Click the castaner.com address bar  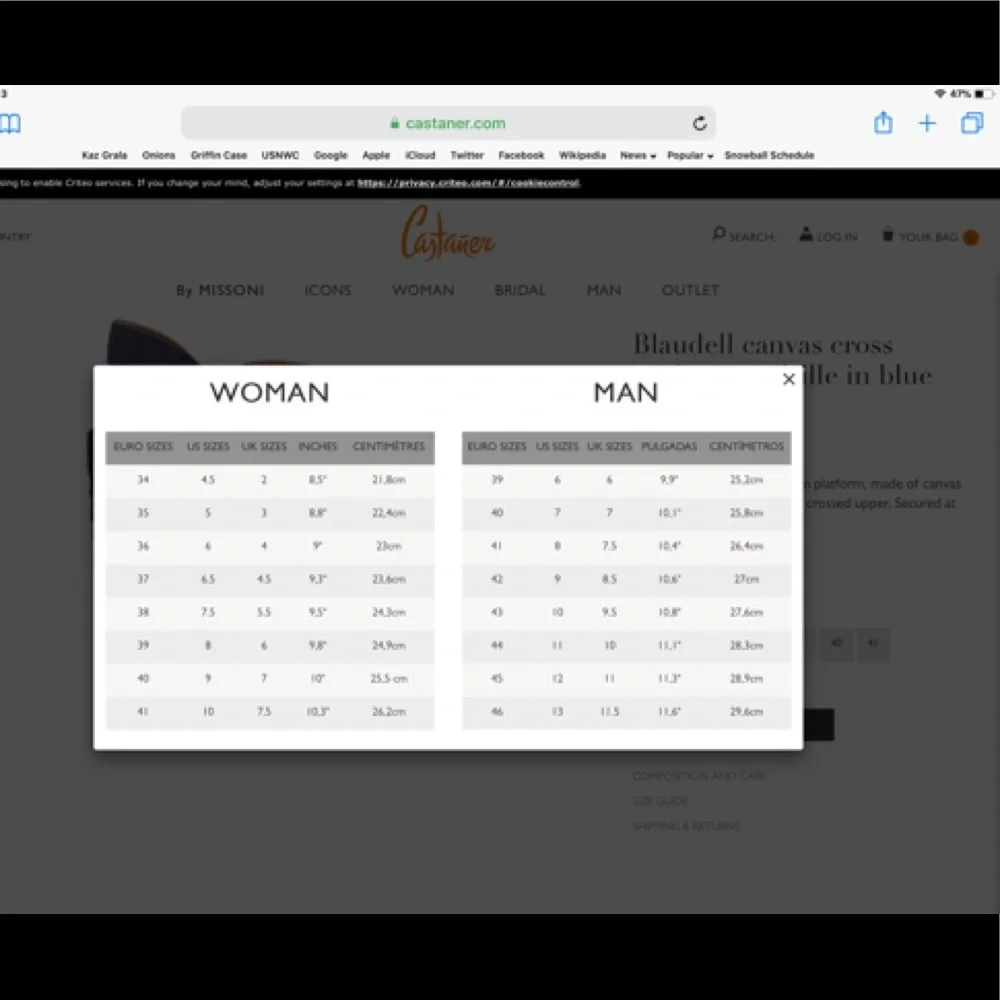pyautogui.click(x=448, y=123)
